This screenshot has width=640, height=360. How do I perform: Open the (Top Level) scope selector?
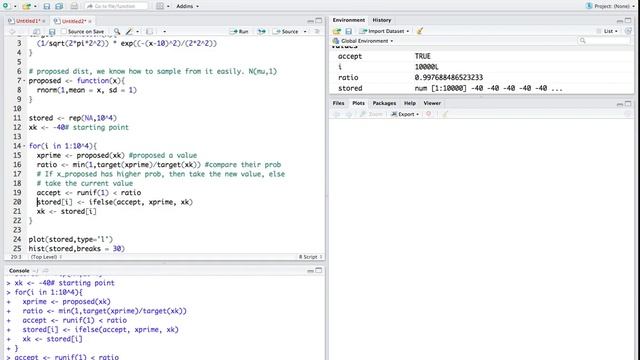(46, 257)
